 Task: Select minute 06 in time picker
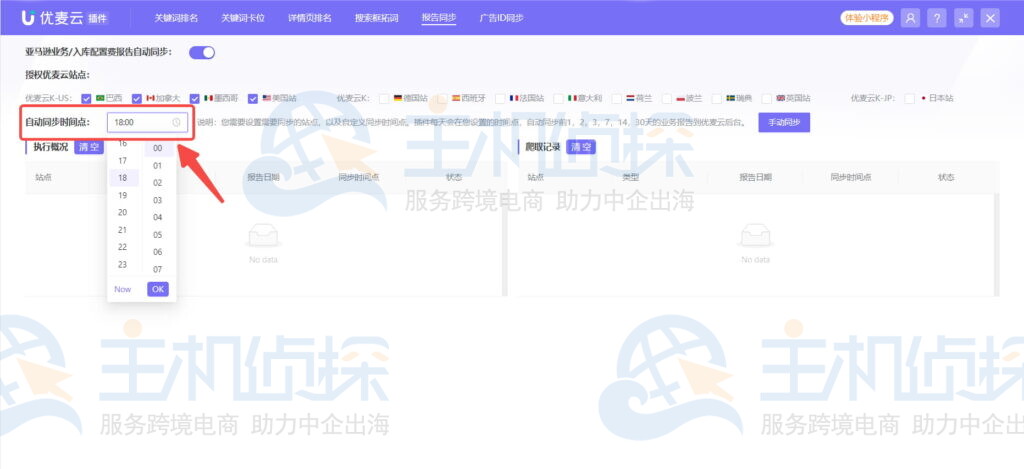[158, 252]
